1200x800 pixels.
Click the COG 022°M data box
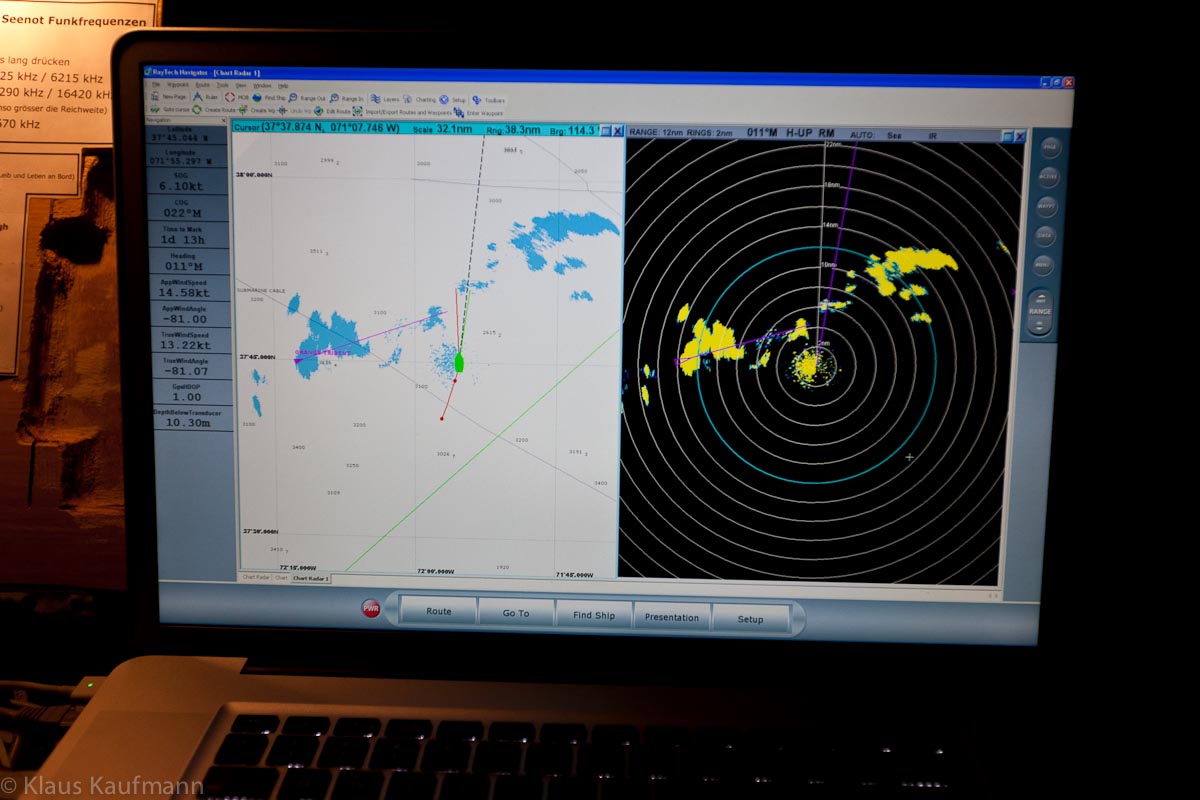coord(188,208)
